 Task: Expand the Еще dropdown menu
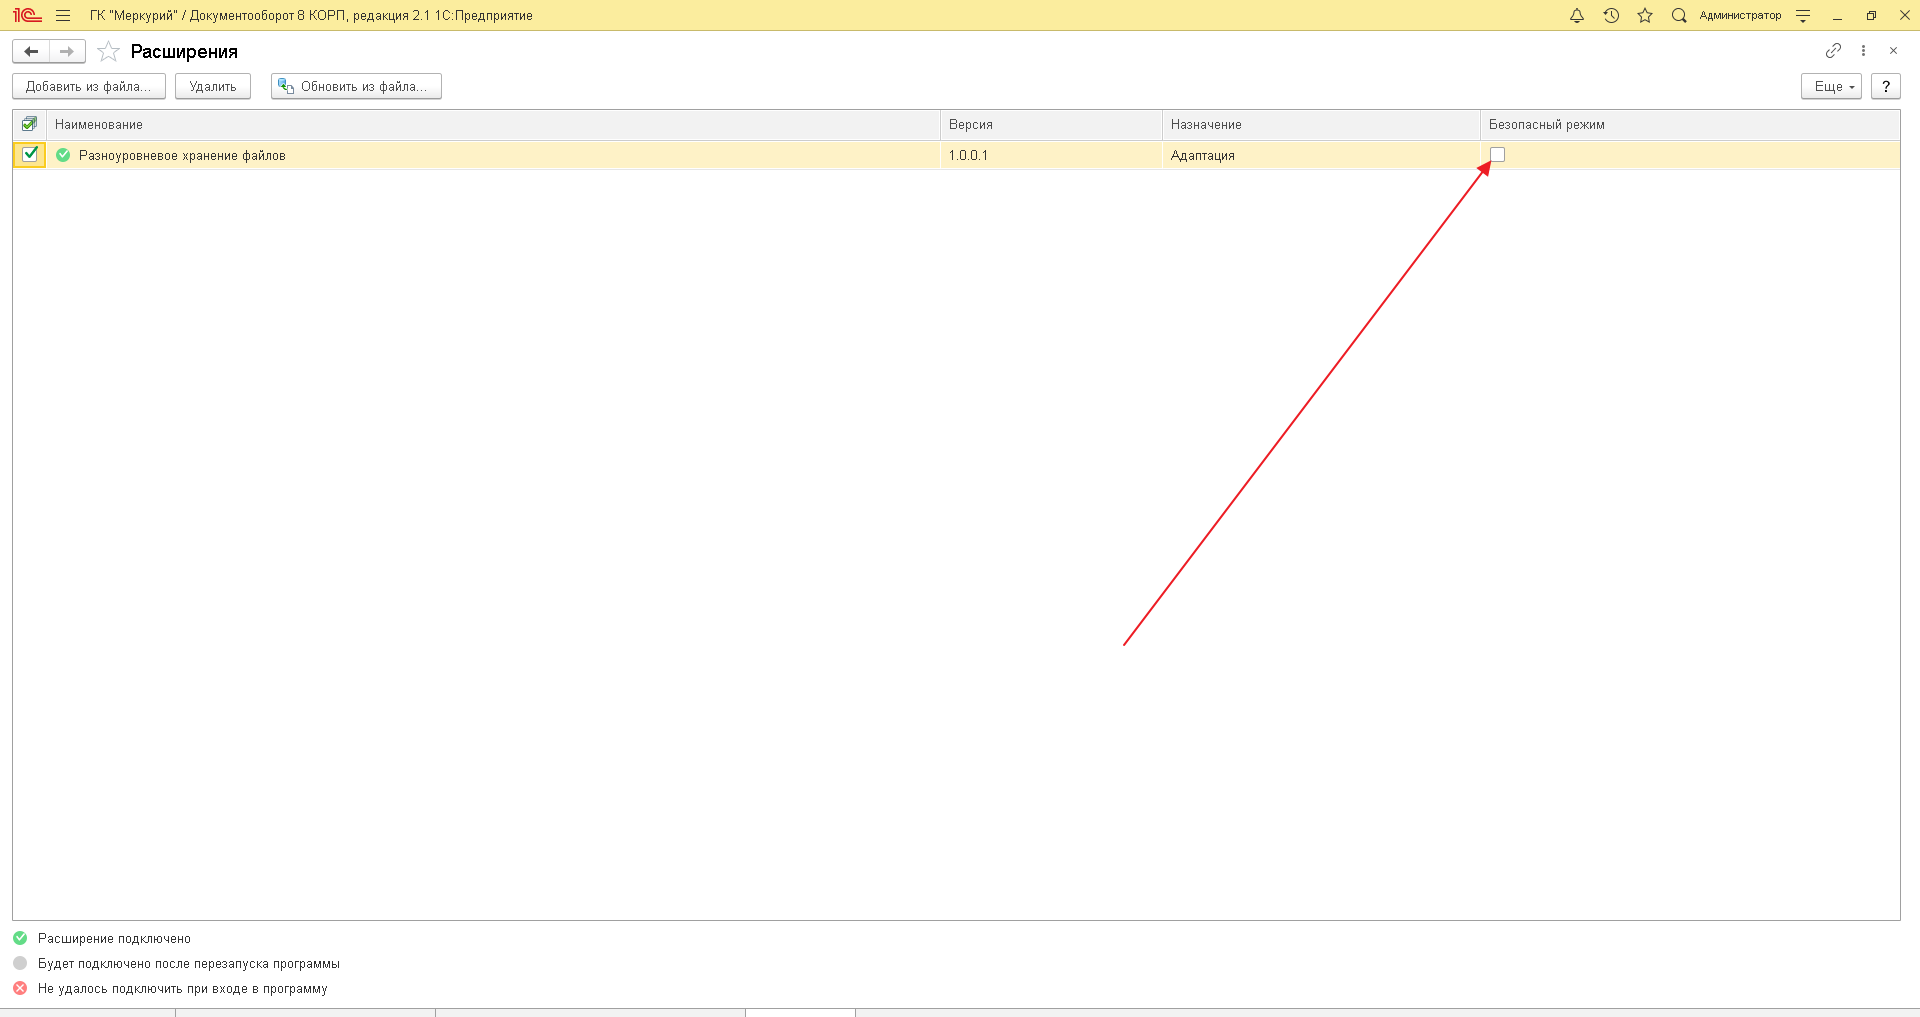click(x=1831, y=86)
